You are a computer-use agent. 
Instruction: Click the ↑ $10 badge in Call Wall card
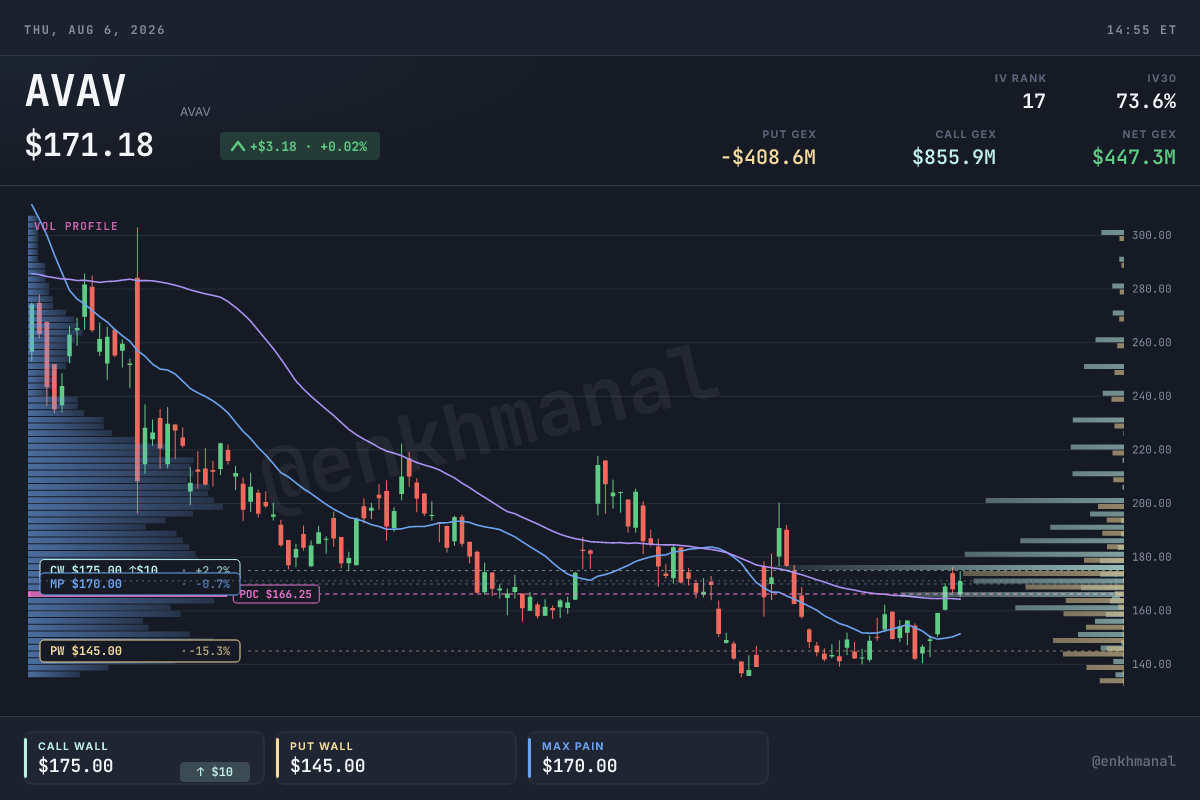point(215,772)
